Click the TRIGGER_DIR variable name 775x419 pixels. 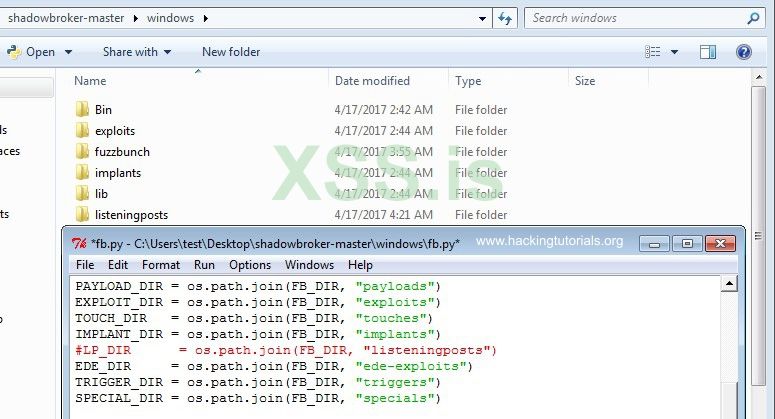pyautogui.click(x=119, y=382)
